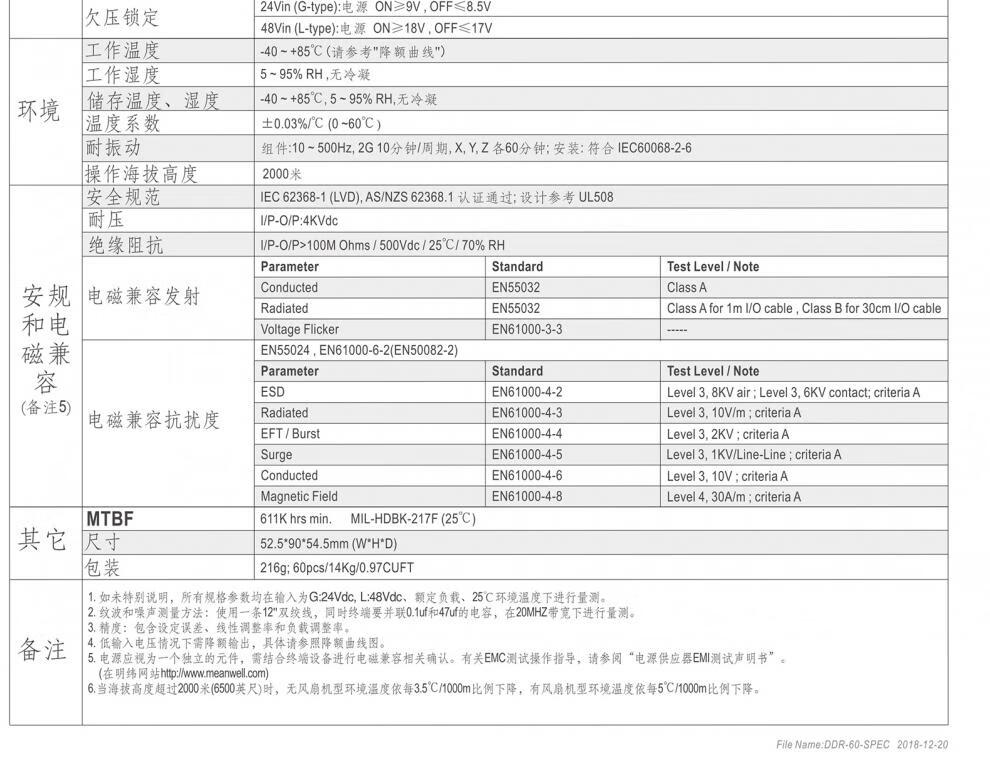Screen dimensions: 990x784
Task: Select the MTBF row label
Action: (110, 519)
